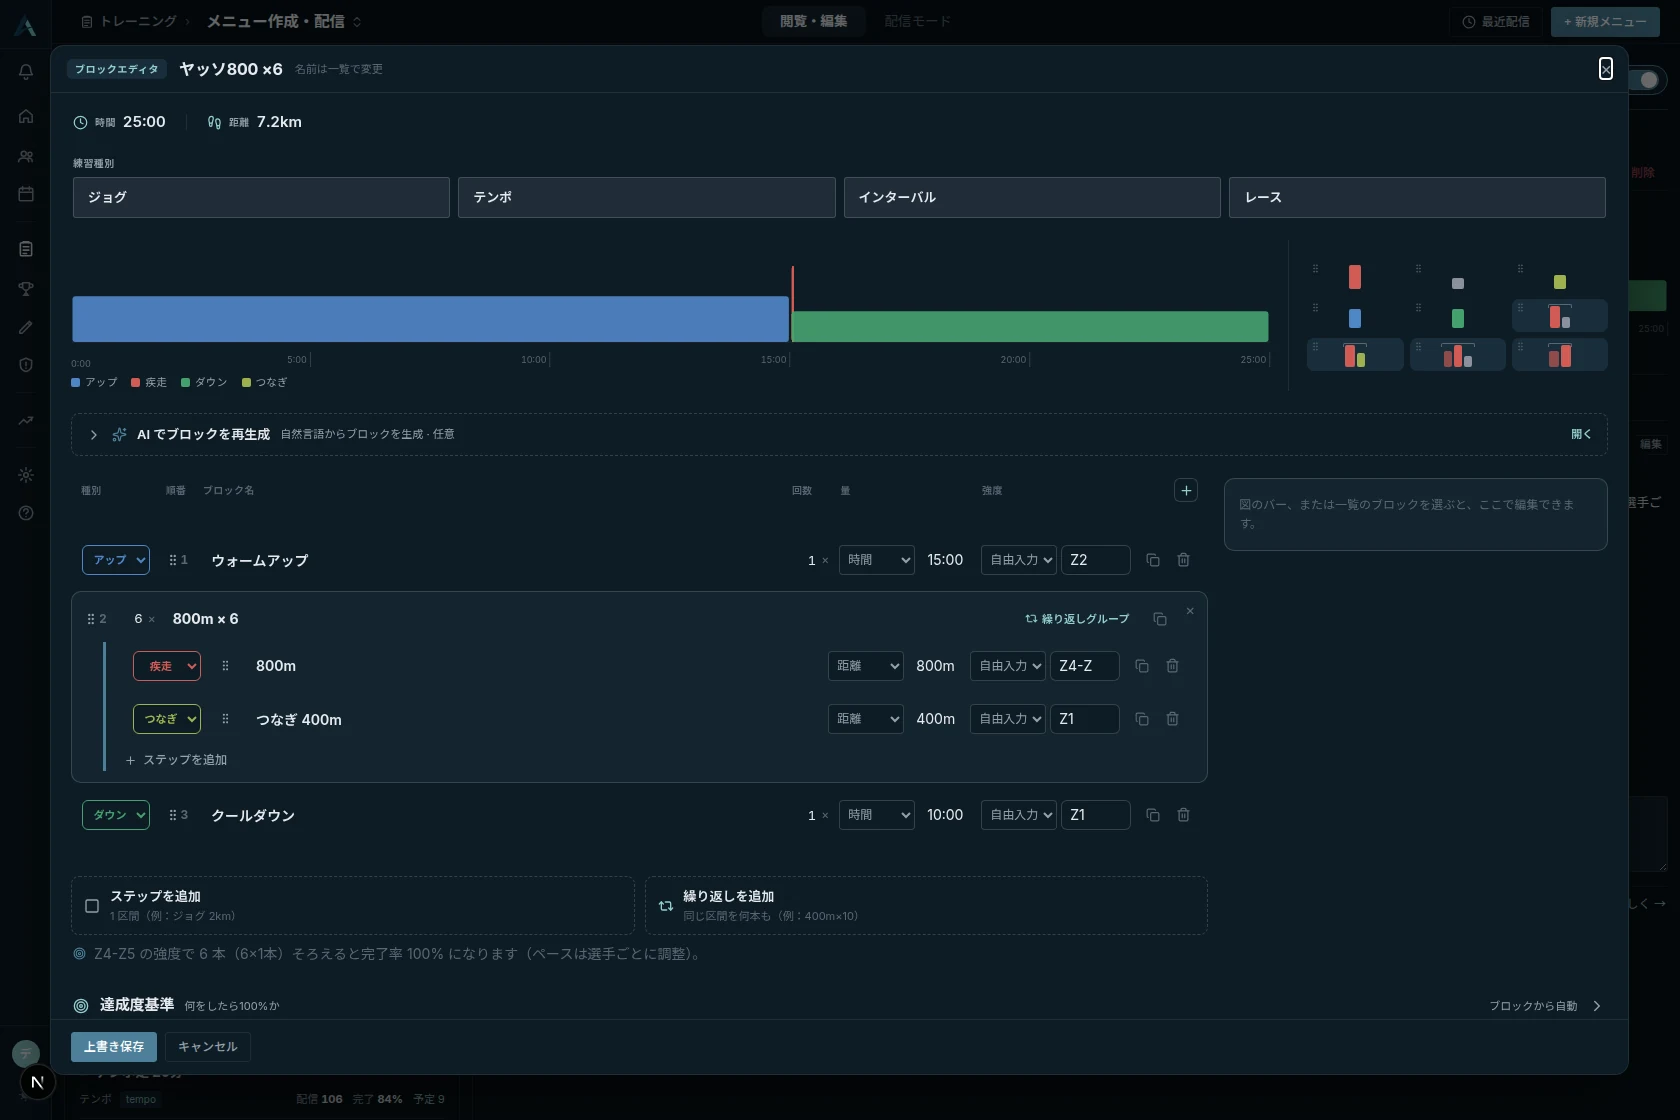Click the Z2 intensity field
The image size is (1680, 1120).
tap(1095, 560)
